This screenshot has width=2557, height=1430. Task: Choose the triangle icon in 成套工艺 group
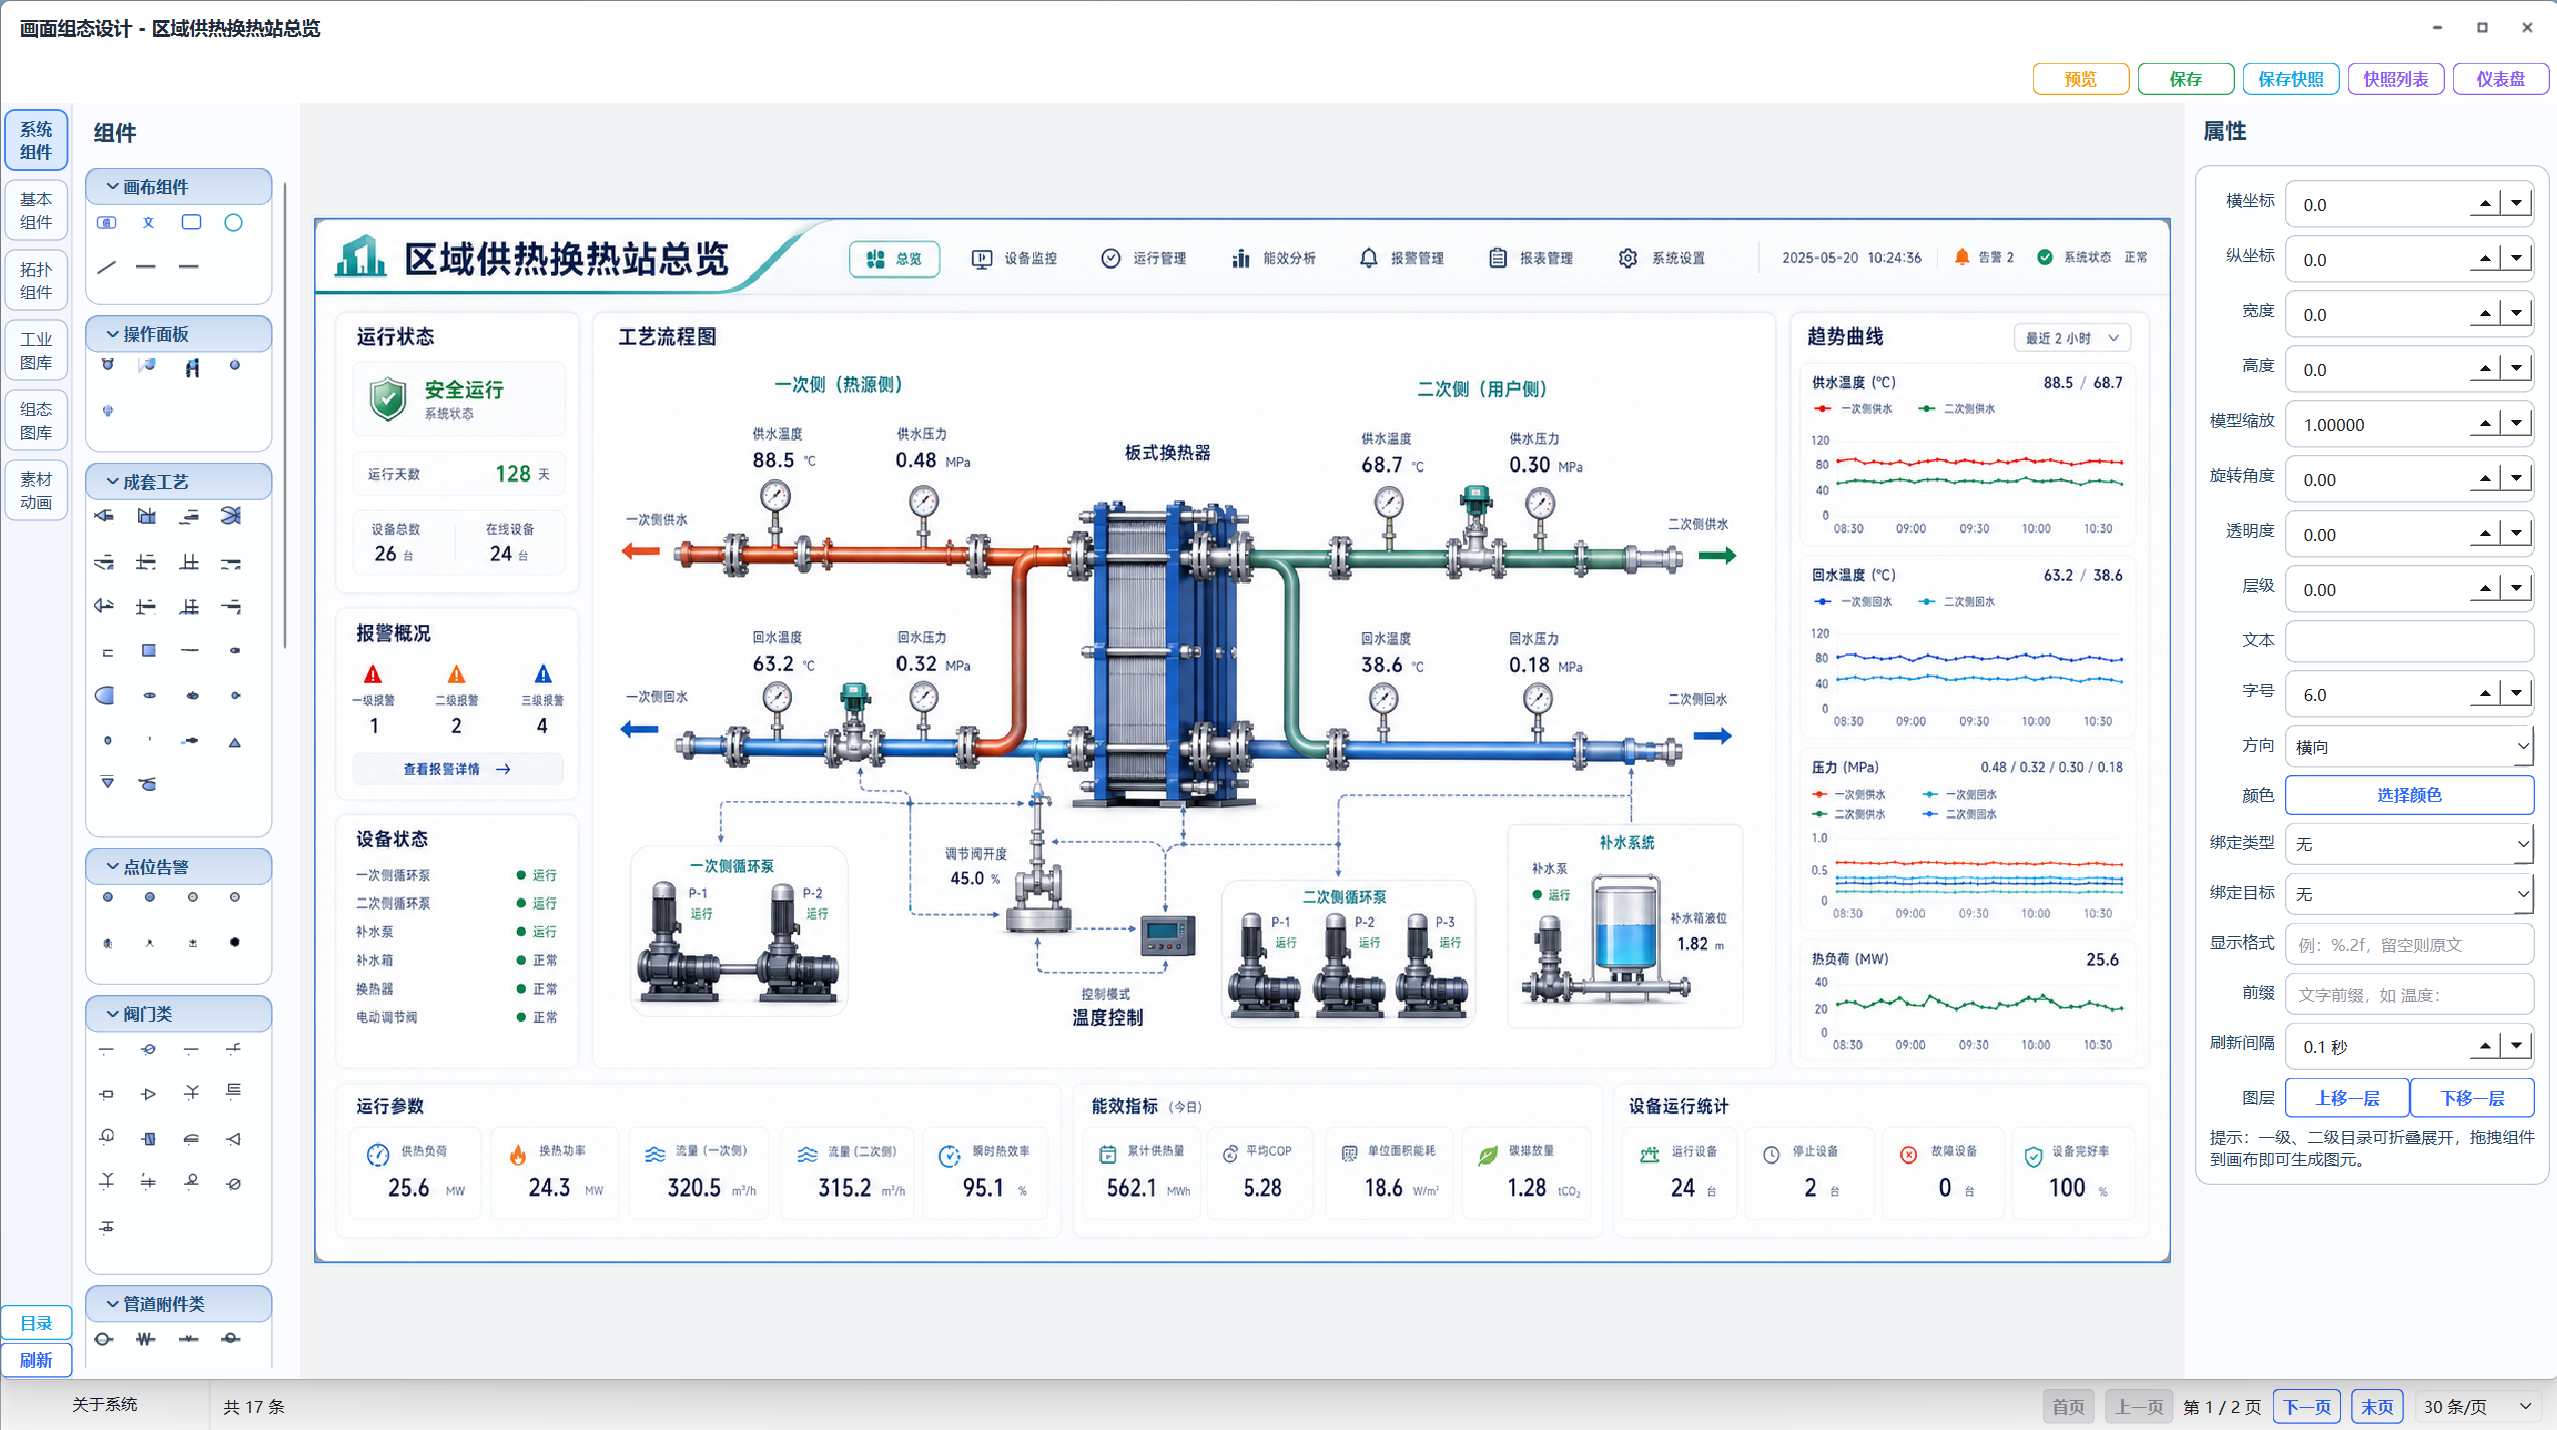[x=234, y=742]
